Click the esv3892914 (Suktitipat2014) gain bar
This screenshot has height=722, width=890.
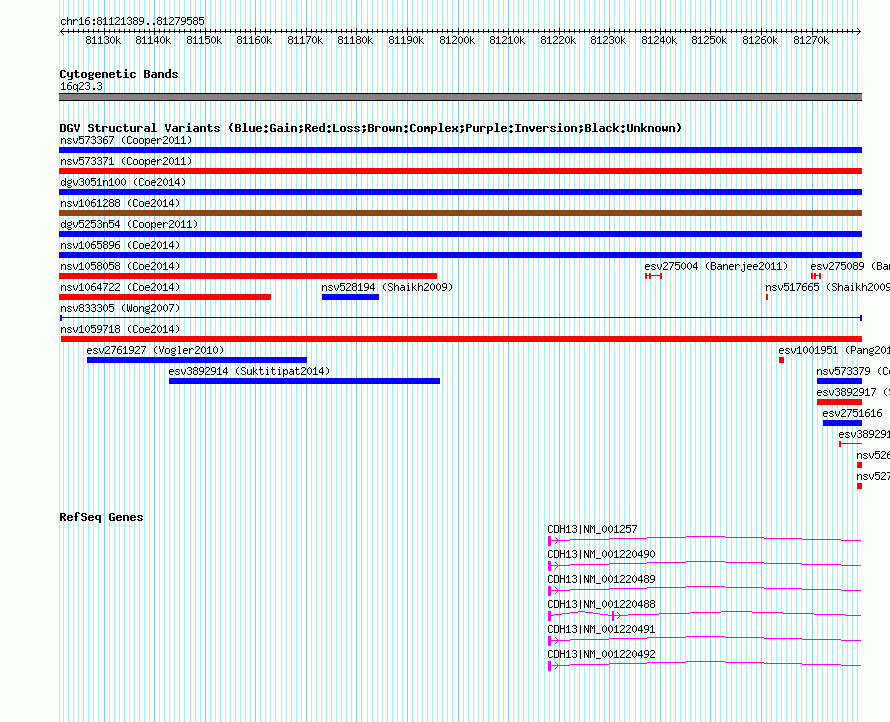coord(304,381)
